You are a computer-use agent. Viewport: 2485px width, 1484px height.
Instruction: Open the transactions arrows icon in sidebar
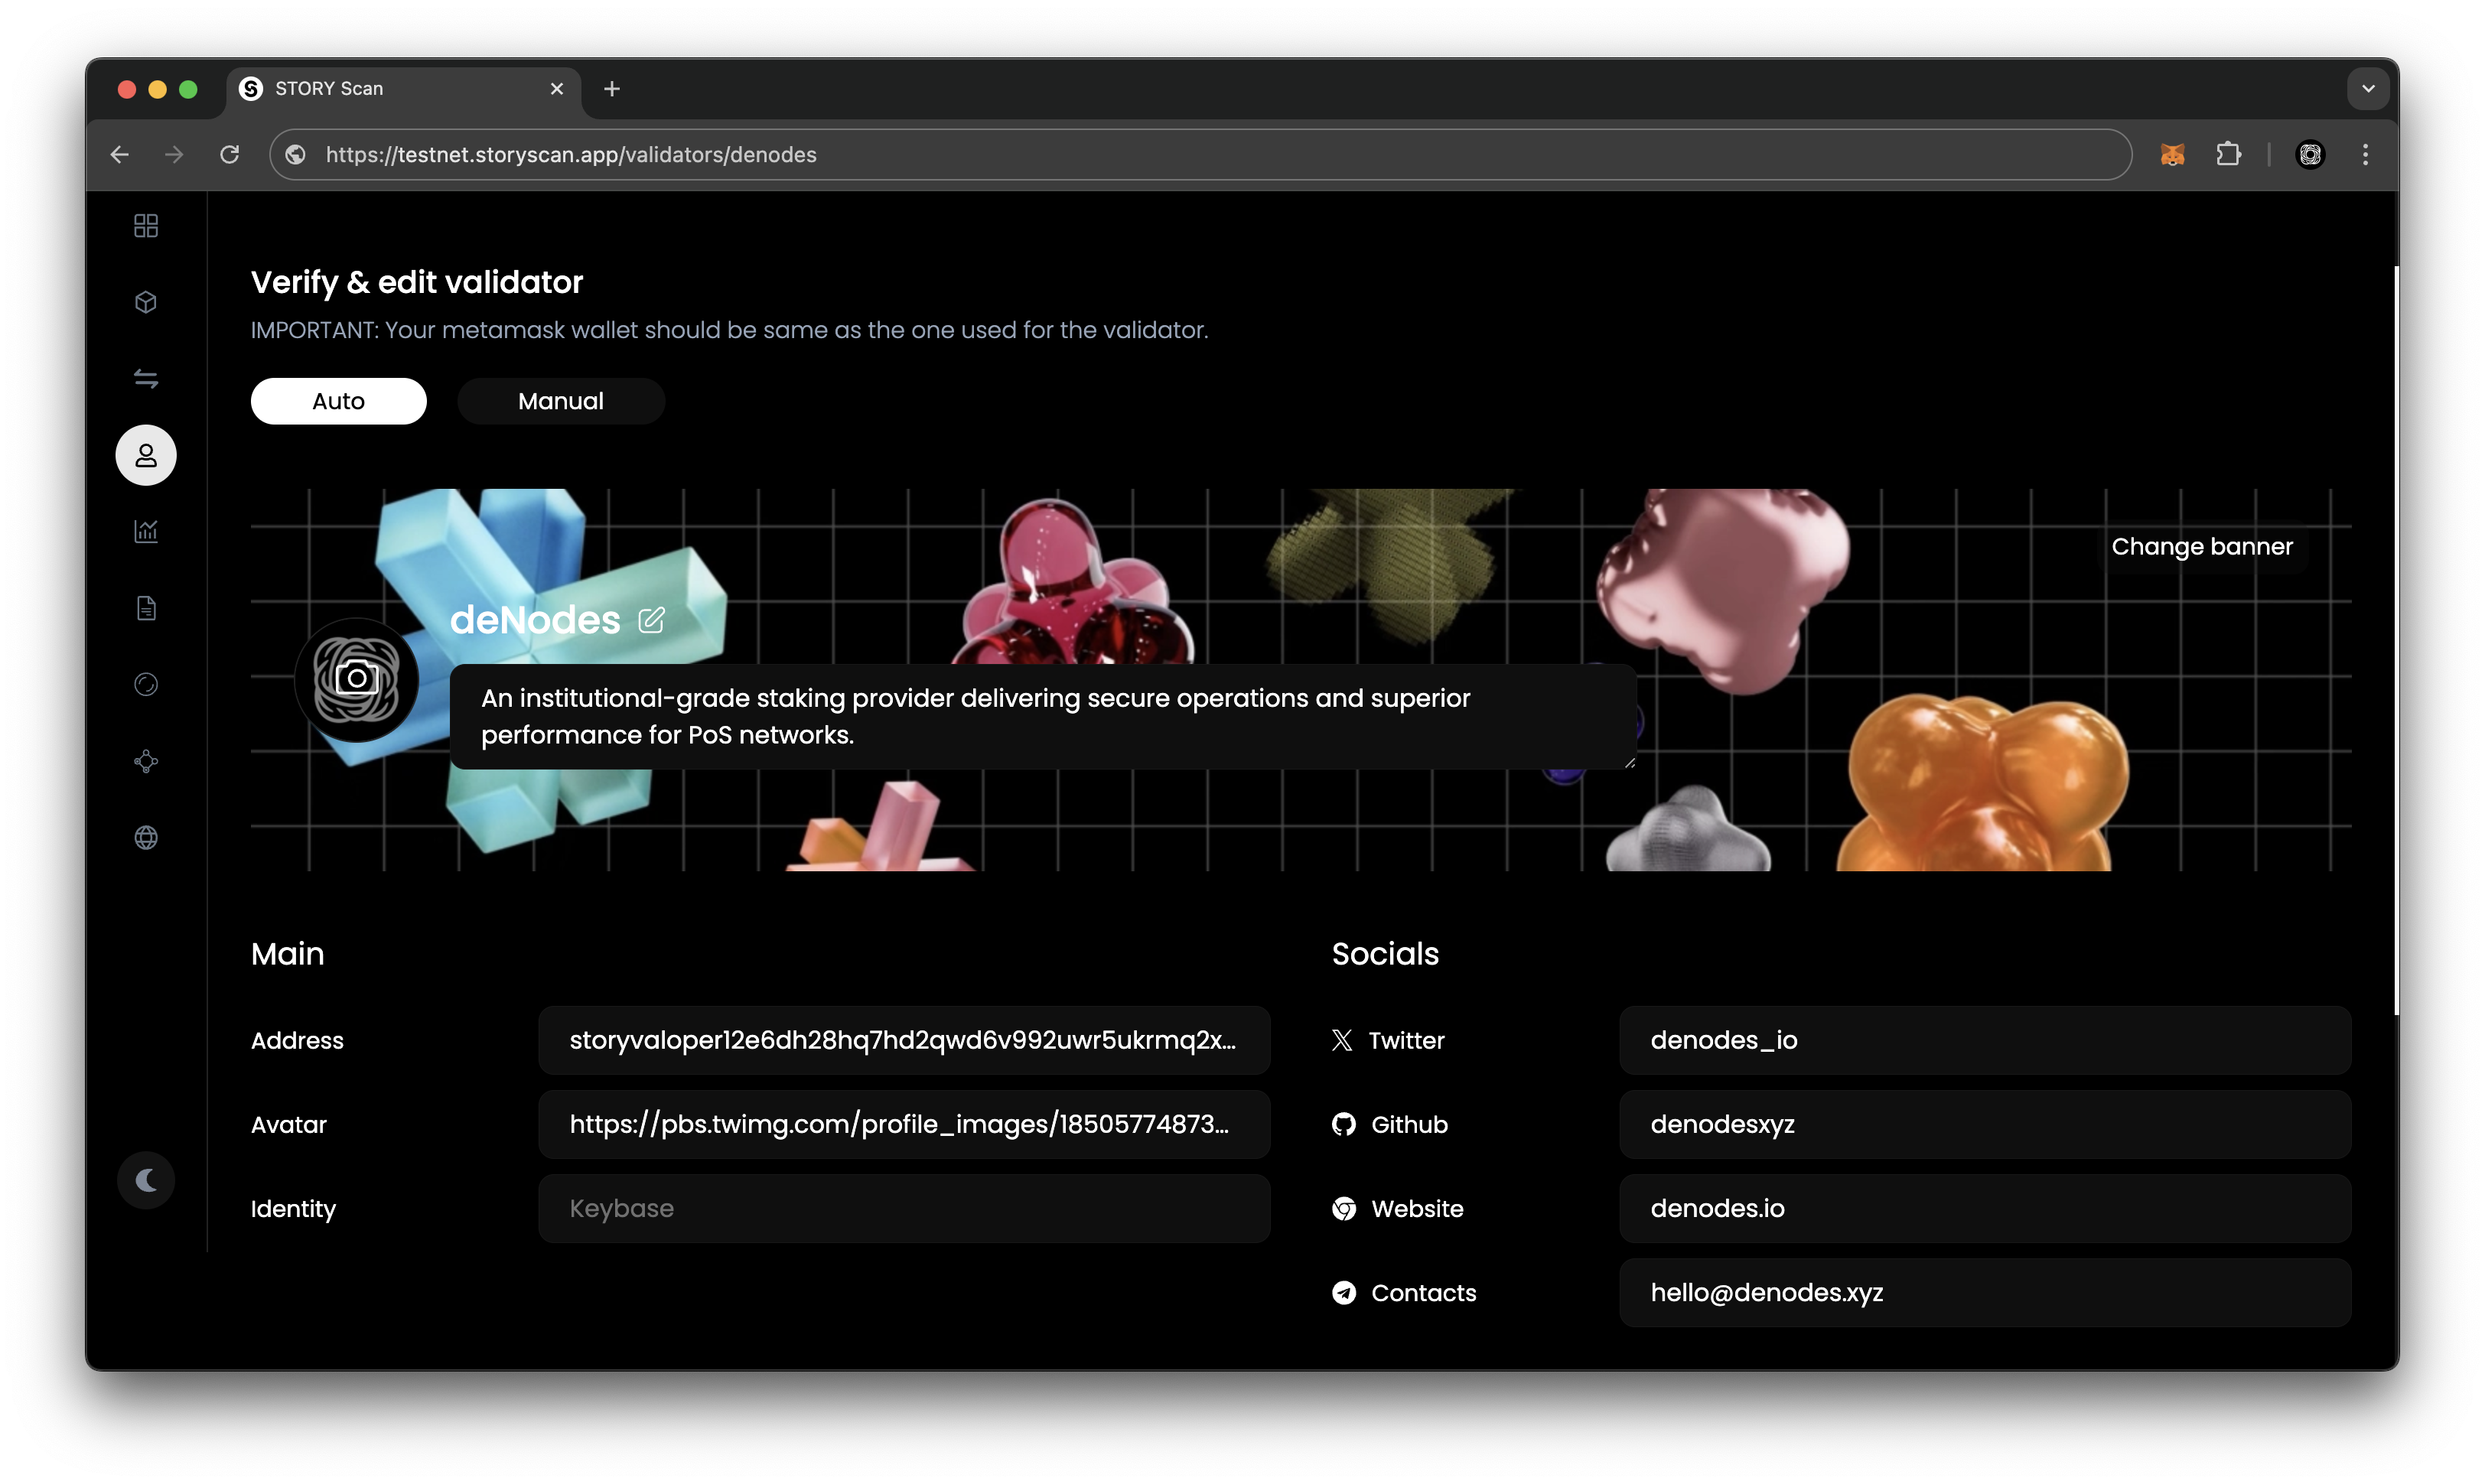(146, 379)
